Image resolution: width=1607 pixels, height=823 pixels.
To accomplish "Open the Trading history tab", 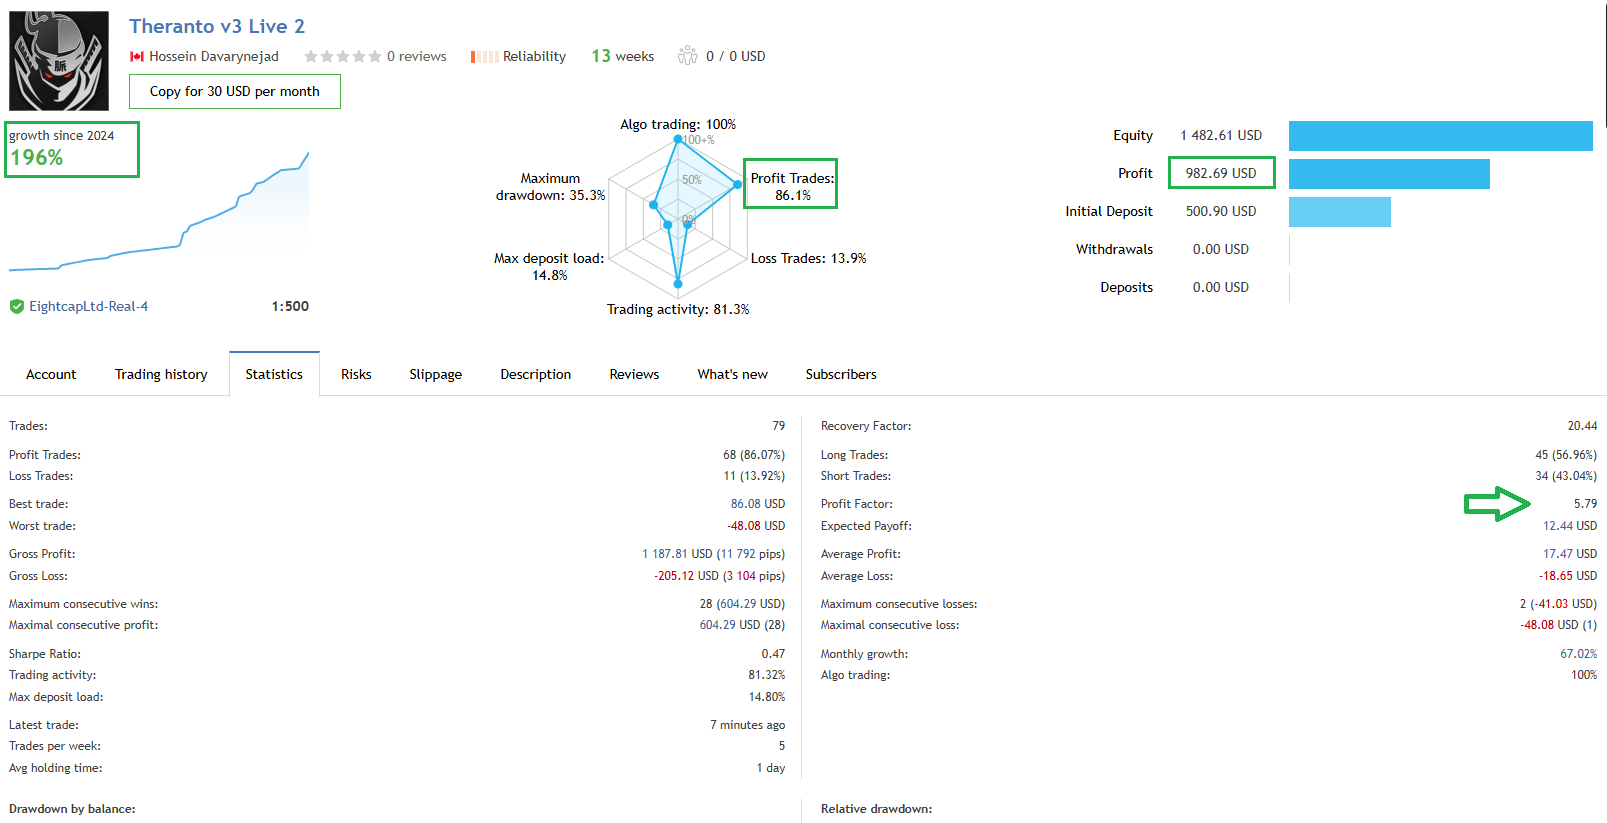I will click(161, 374).
